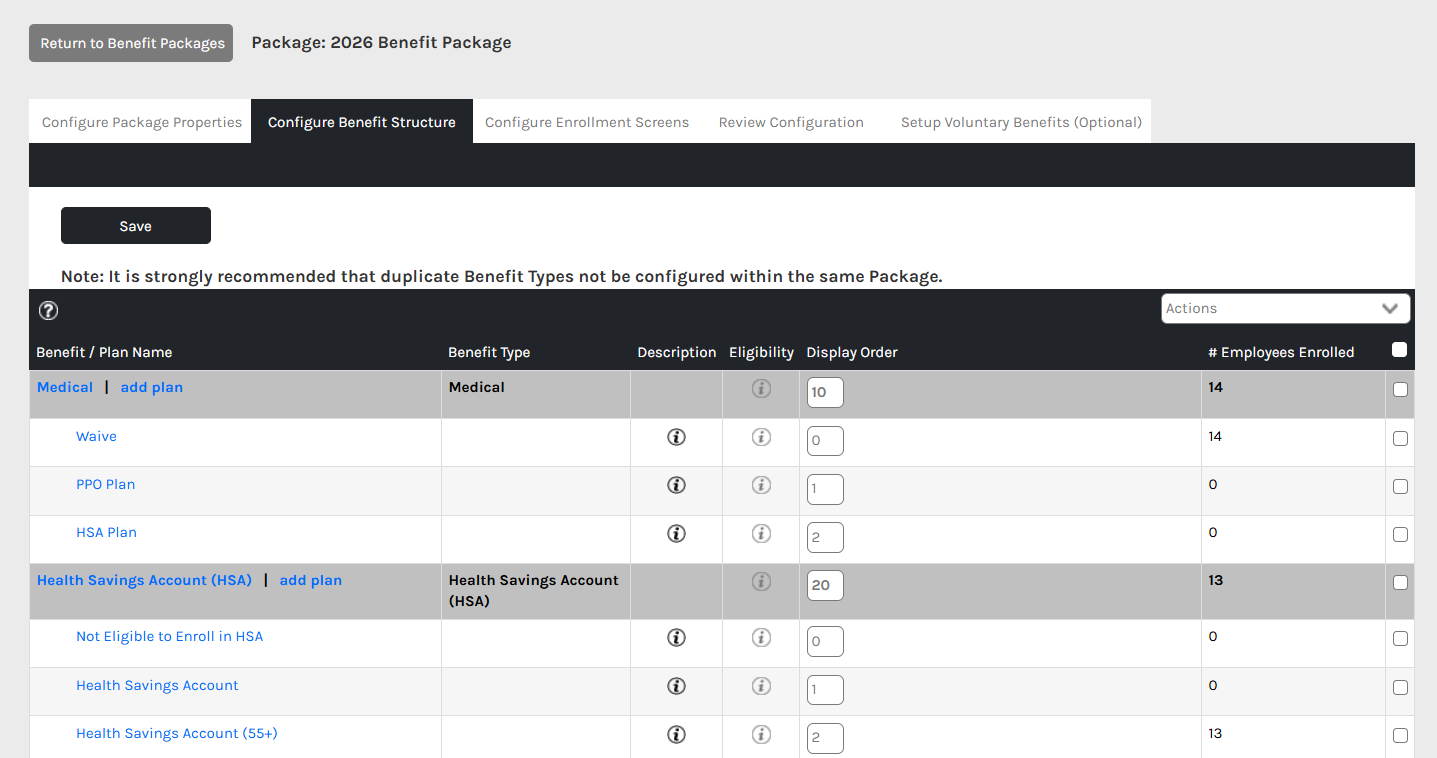Screen dimensions: 1437x758
Task: Open Health Savings Account (55+) description icon
Action: pyautogui.click(x=676, y=734)
